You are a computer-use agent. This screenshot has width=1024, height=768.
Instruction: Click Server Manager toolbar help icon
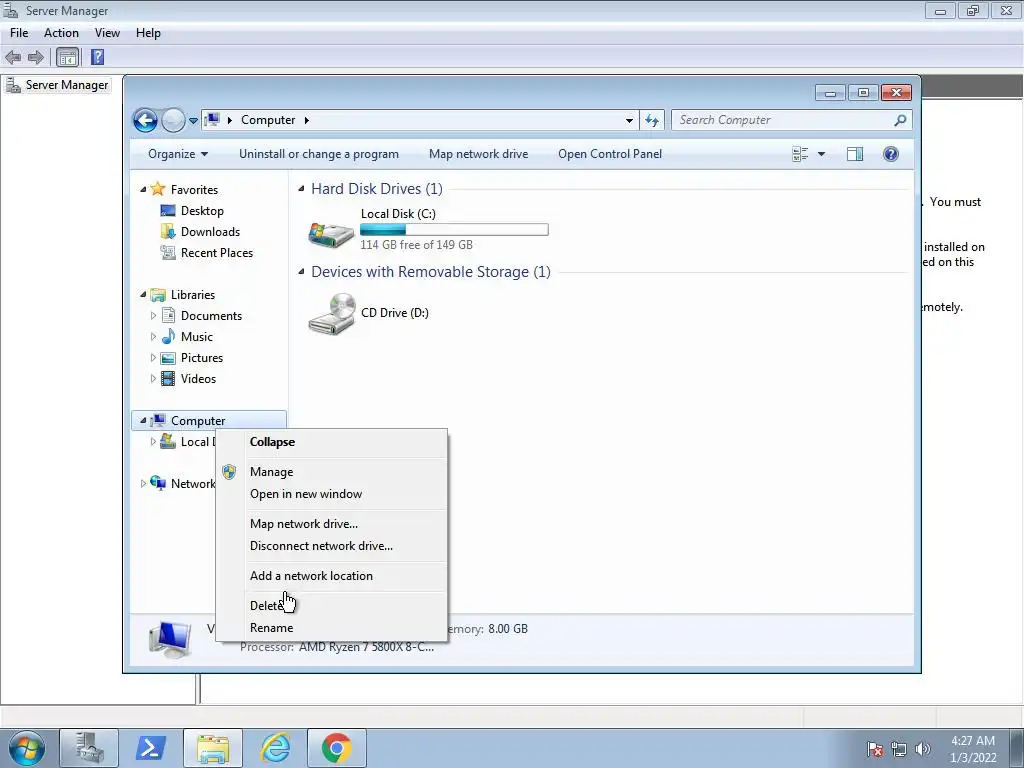(97, 57)
